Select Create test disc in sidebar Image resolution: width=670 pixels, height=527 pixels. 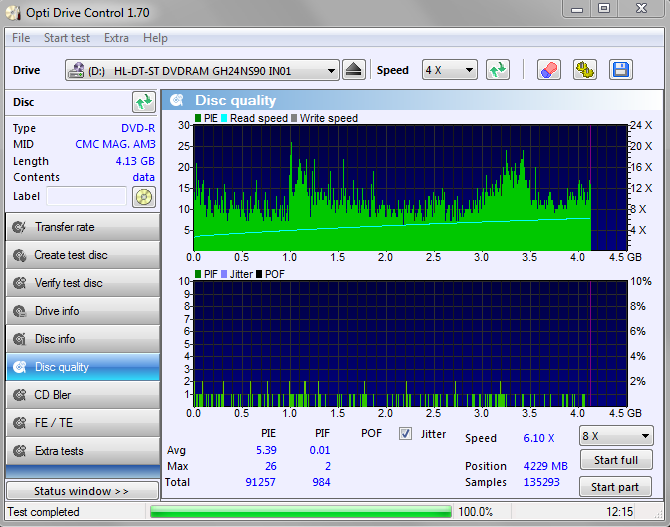[83, 255]
